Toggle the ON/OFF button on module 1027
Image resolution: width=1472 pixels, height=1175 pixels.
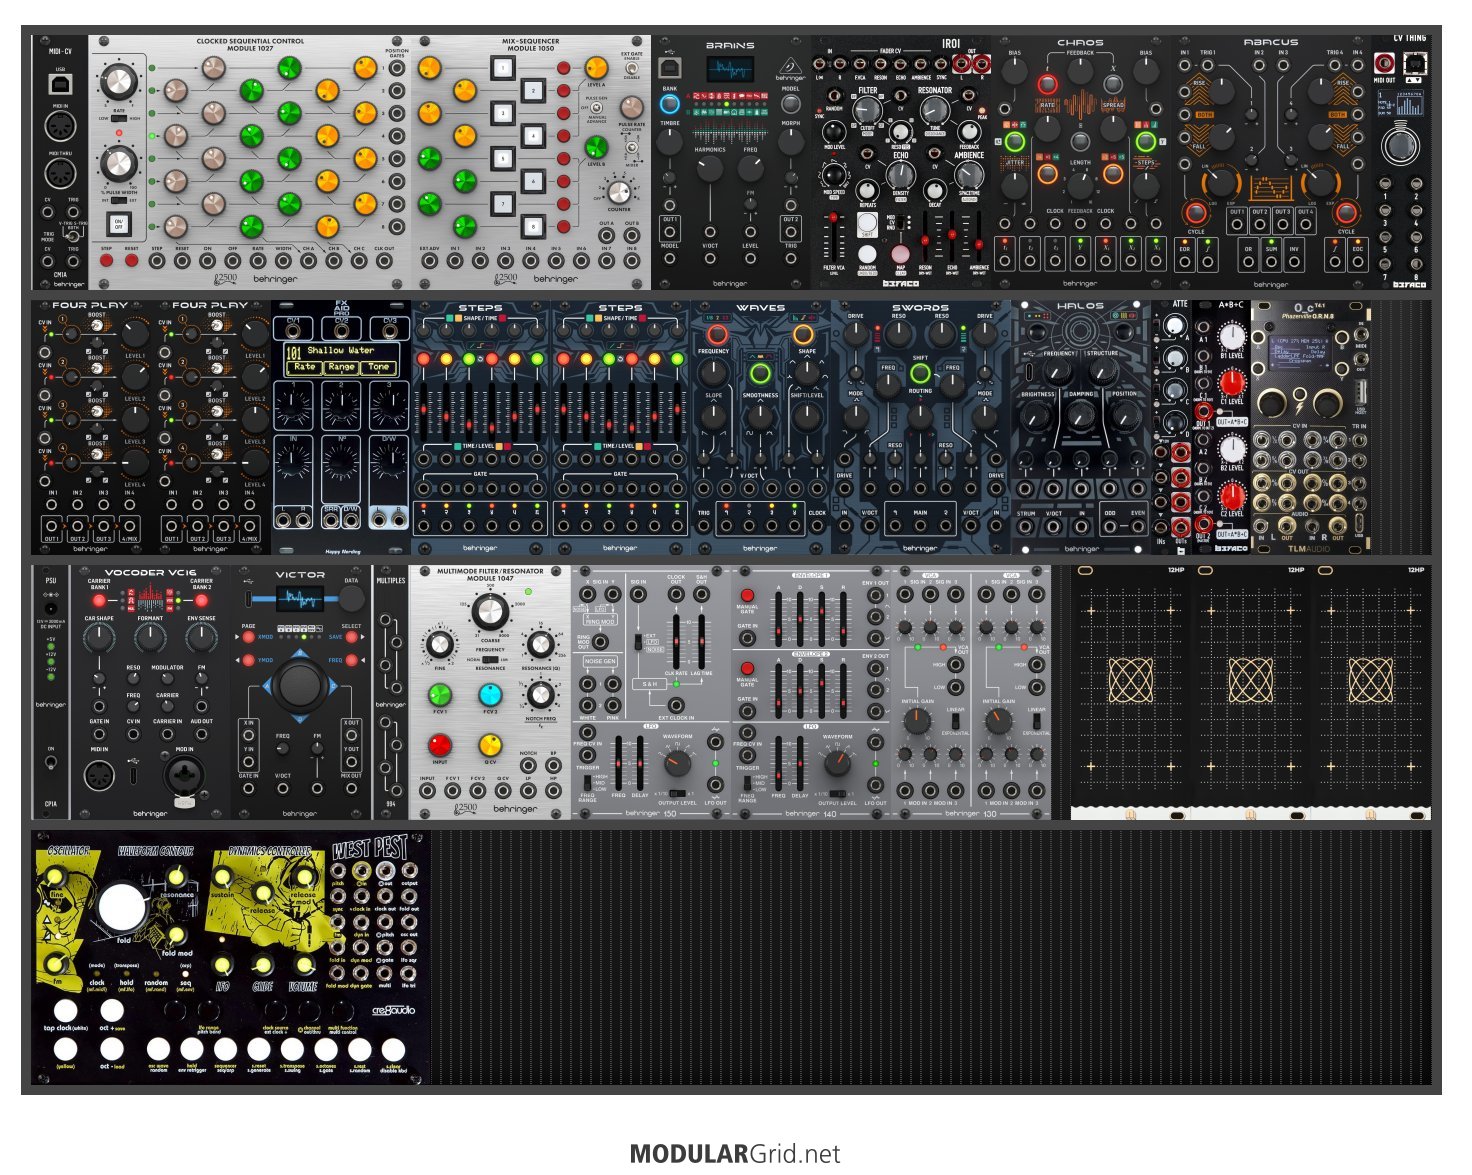point(118,223)
